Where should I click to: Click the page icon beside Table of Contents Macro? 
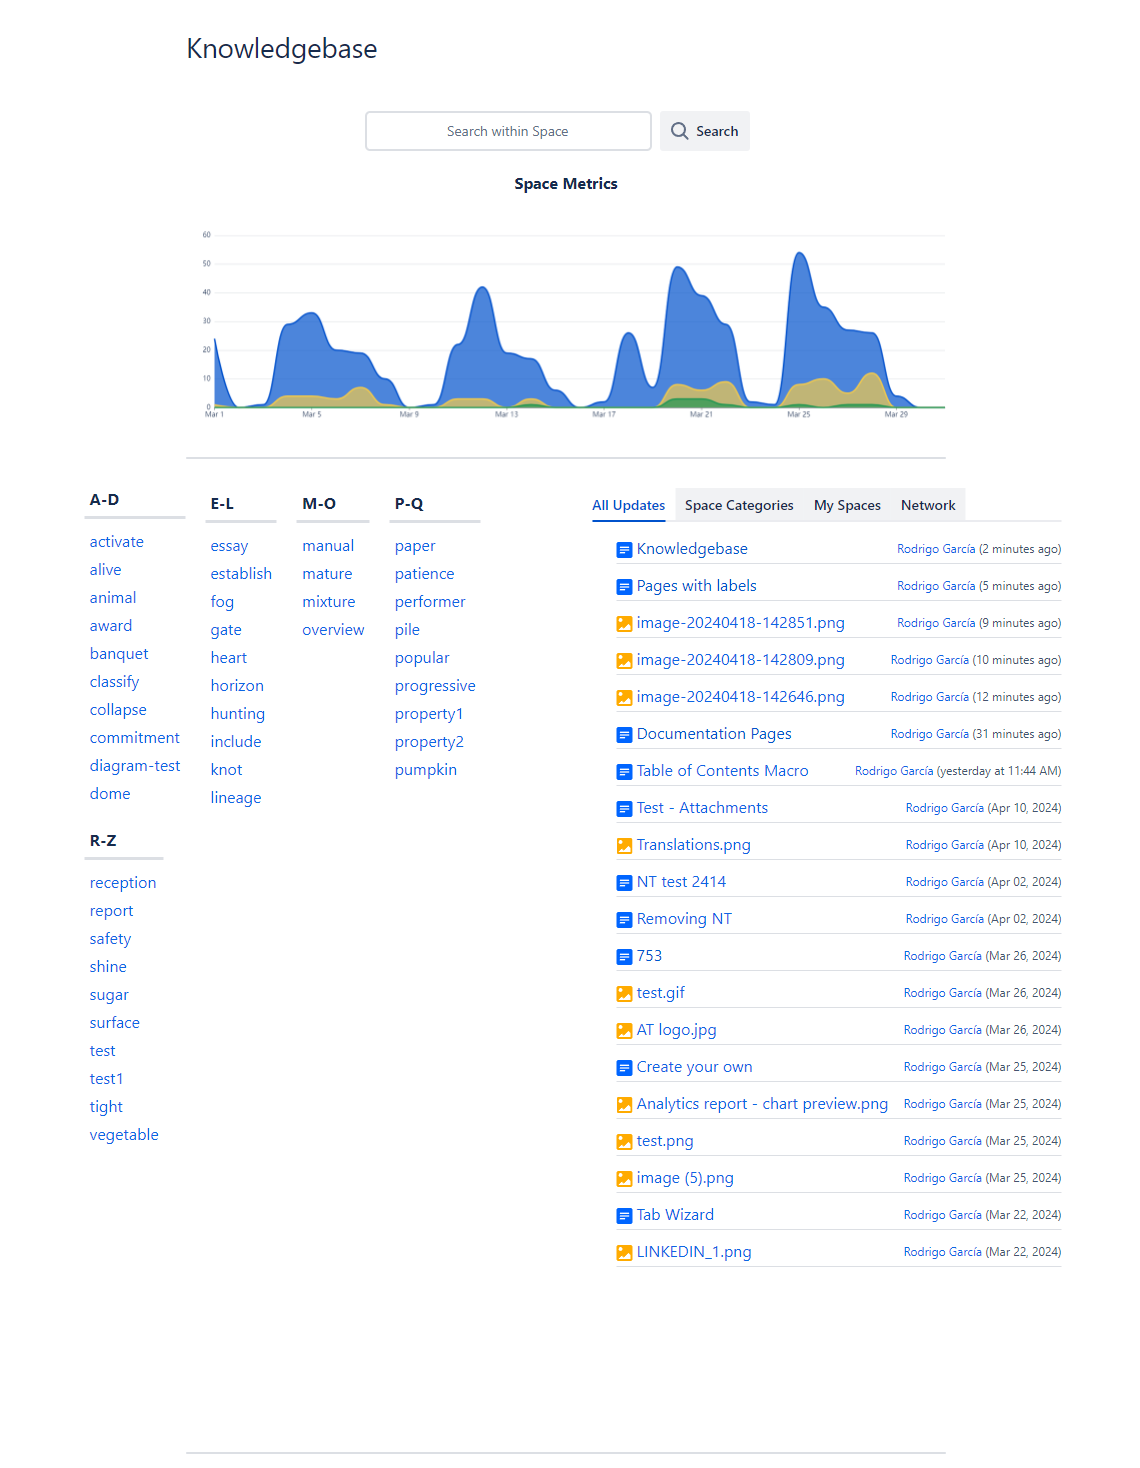[x=624, y=772]
